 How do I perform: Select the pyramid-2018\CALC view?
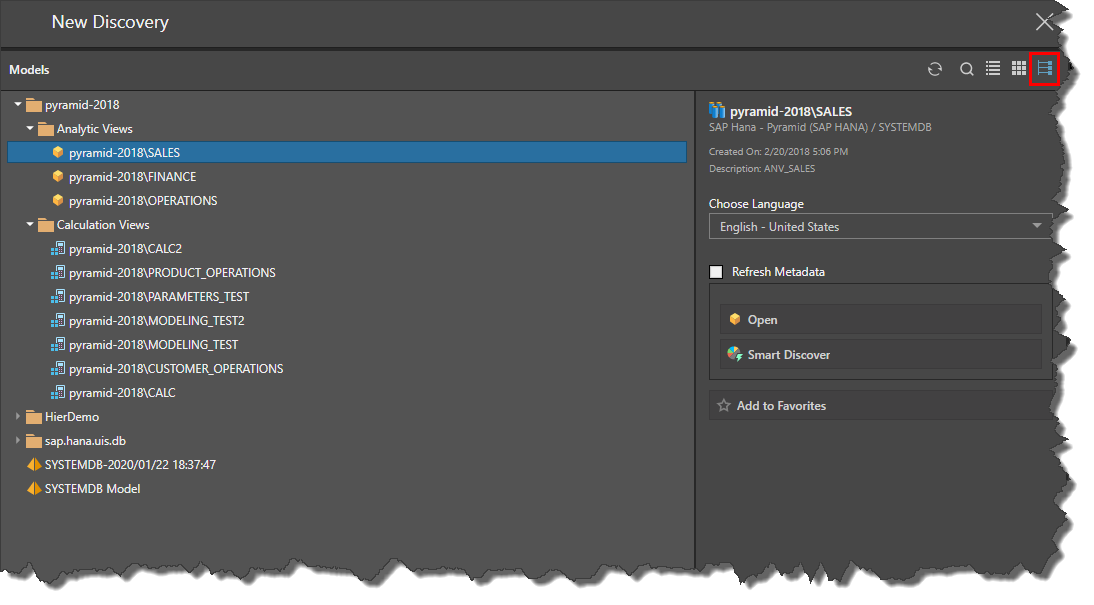point(122,393)
